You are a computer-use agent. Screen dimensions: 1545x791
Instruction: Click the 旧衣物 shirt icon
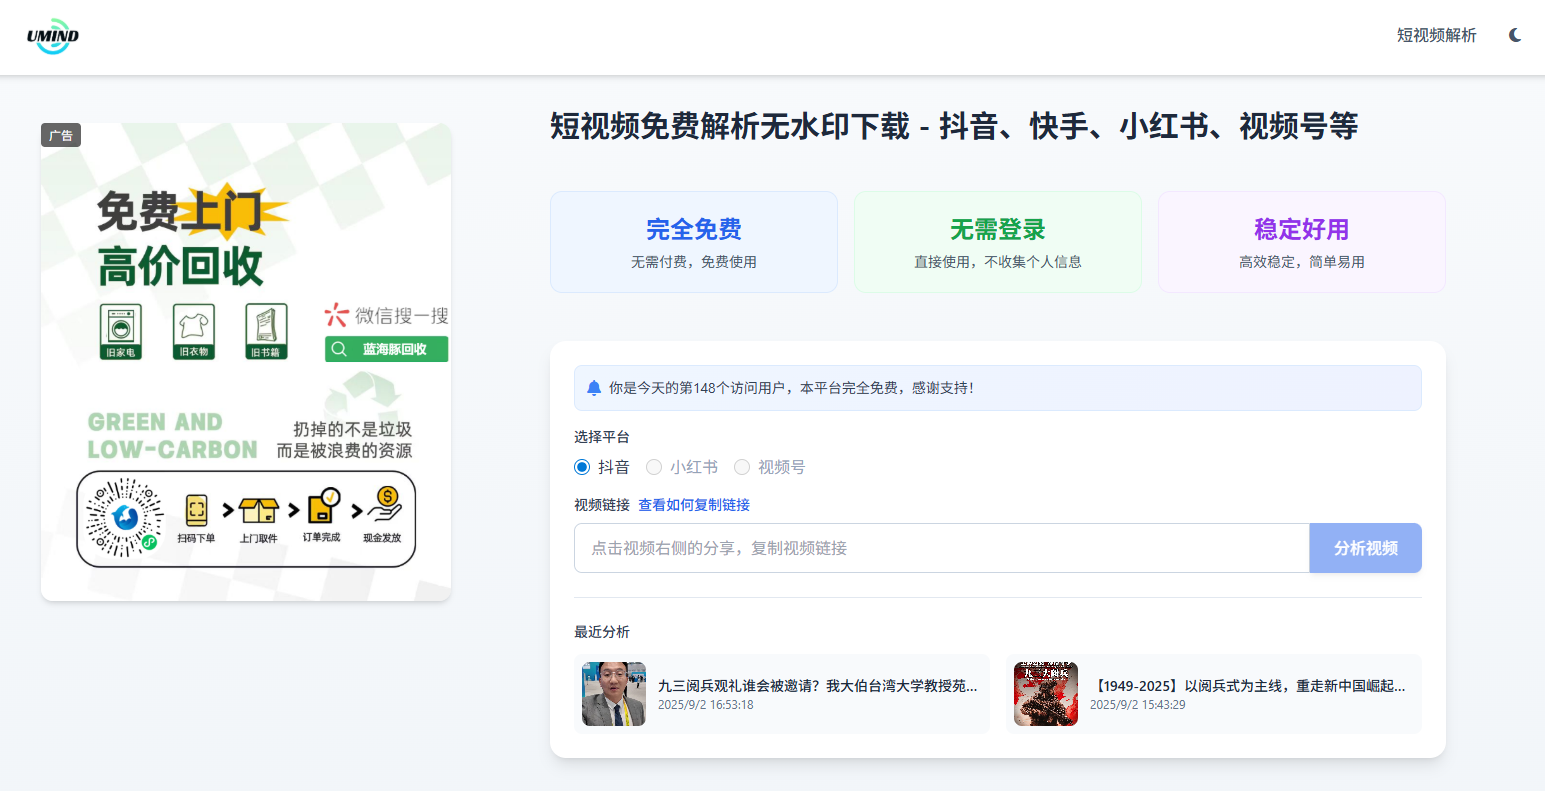[x=194, y=330]
